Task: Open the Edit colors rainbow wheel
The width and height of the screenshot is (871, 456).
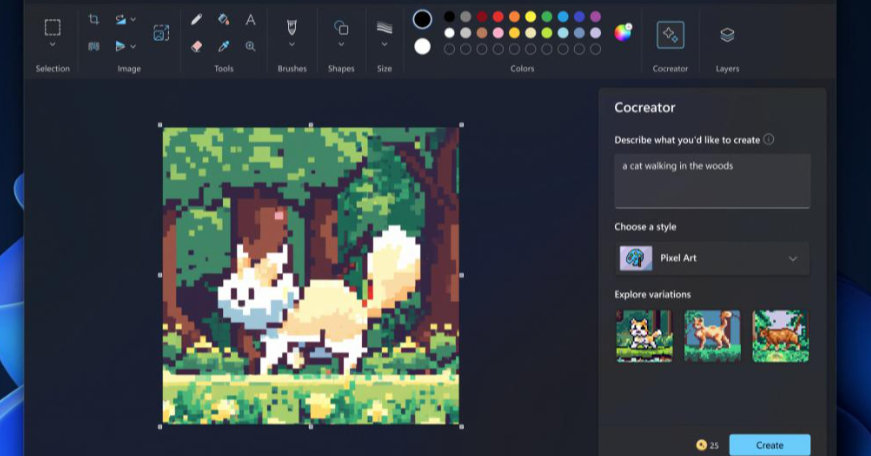Action: tap(623, 33)
